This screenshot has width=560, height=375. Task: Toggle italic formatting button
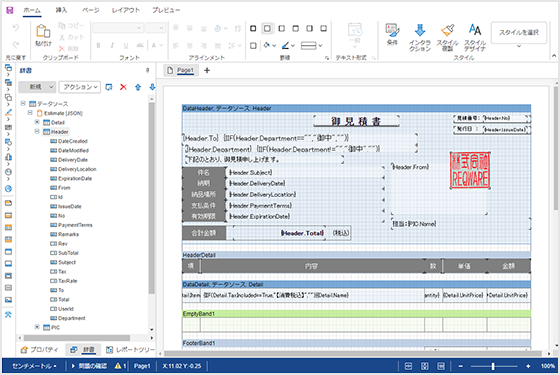click(112, 45)
